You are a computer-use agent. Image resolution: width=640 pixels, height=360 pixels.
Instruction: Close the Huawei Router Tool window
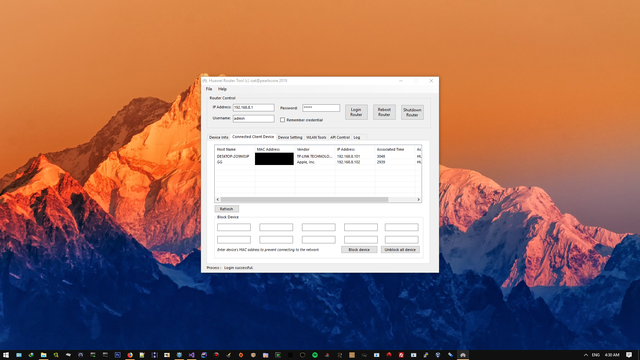pos(431,81)
